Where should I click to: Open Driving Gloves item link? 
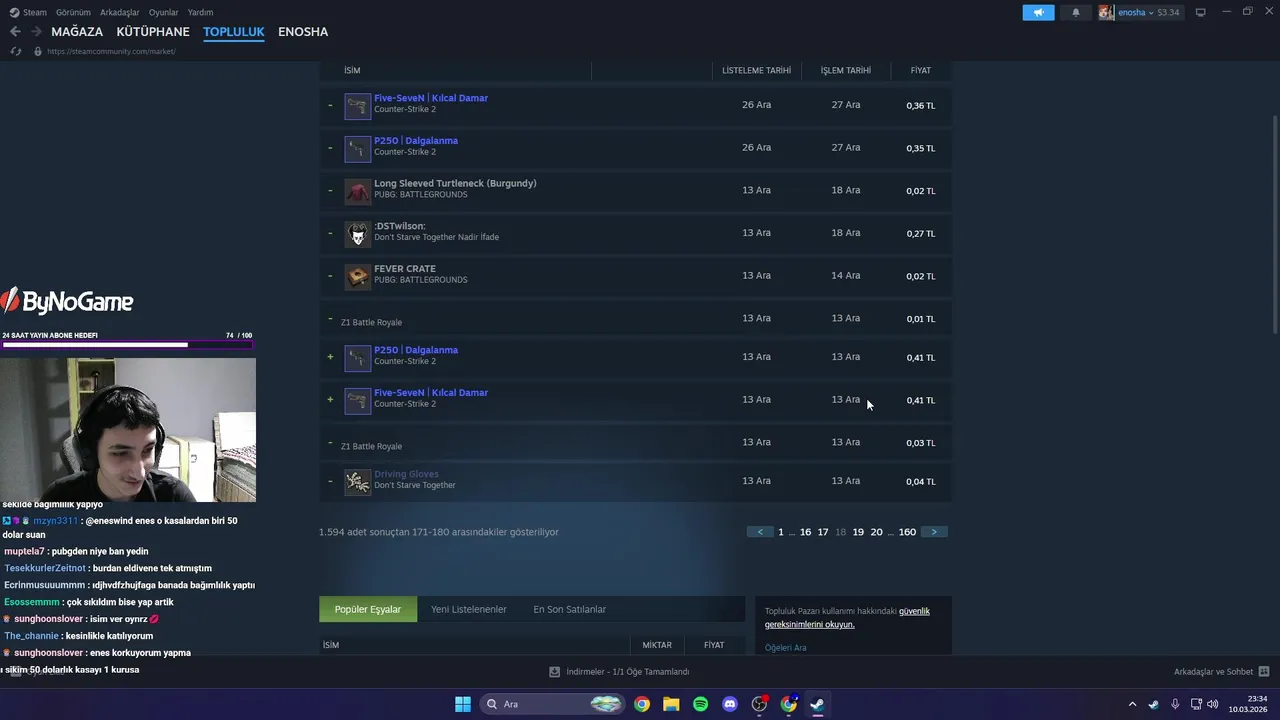[x=406, y=474]
